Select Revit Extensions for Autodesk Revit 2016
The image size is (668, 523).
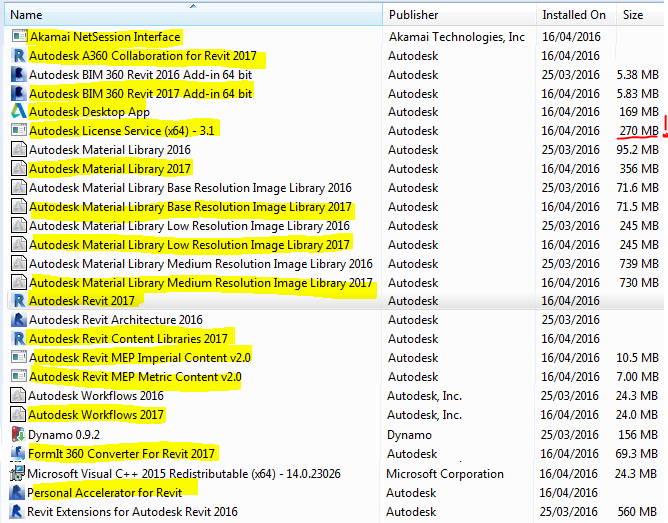click(x=132, y=512)
